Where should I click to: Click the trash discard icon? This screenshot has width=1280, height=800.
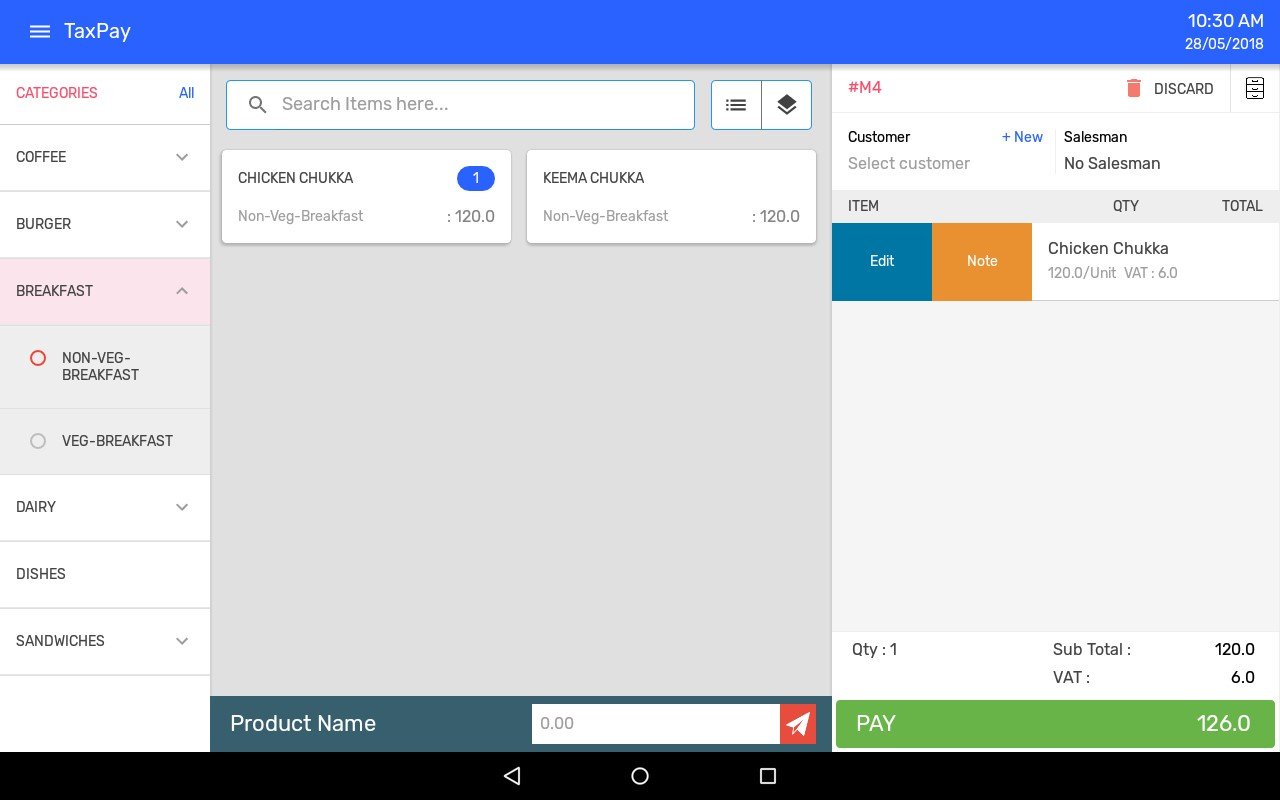1133,88
